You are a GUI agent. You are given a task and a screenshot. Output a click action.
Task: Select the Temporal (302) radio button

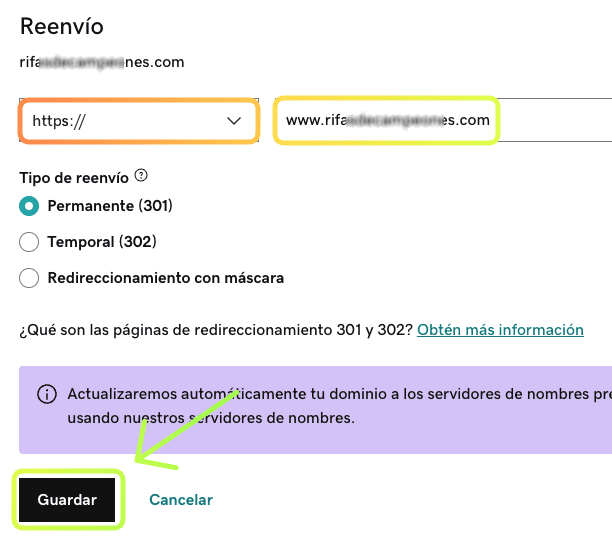point(29,242)
